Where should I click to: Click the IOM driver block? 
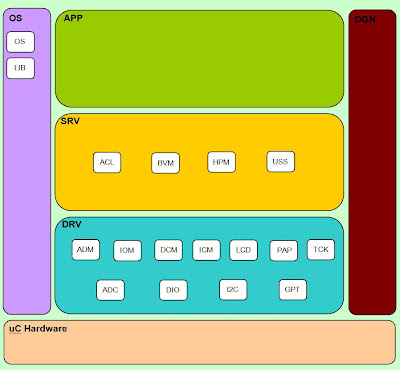[x=127, y=250]
